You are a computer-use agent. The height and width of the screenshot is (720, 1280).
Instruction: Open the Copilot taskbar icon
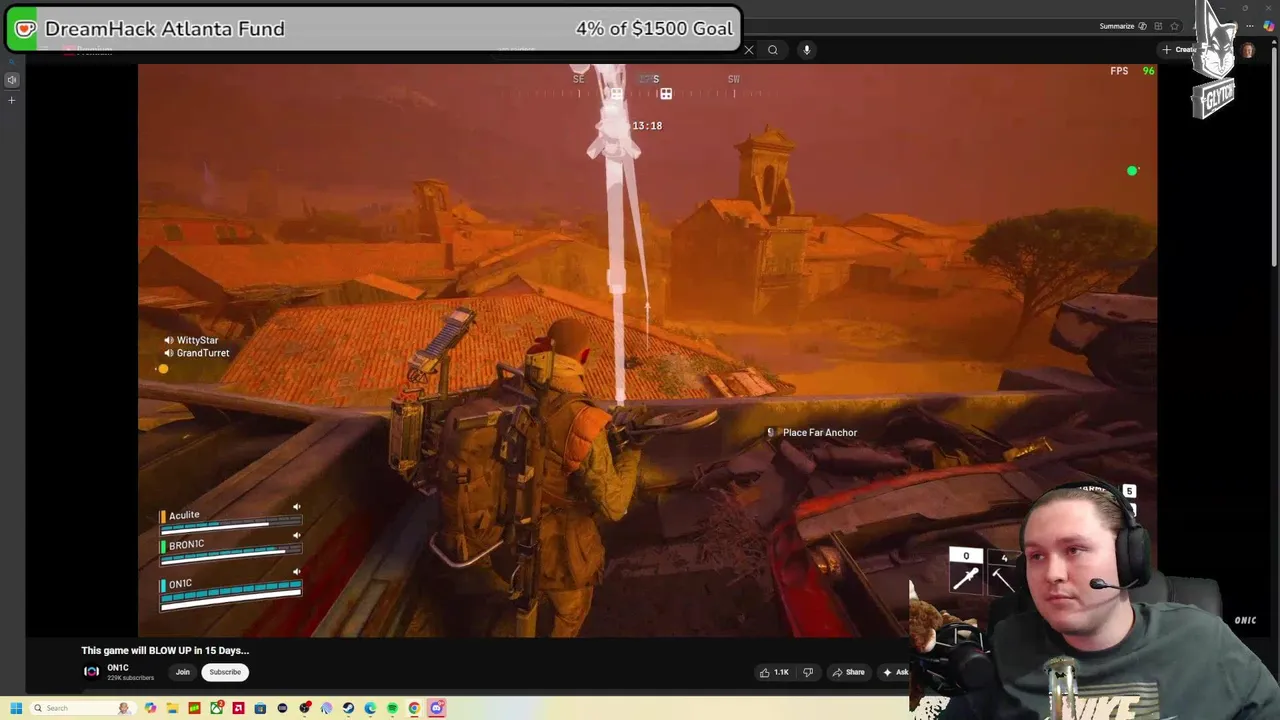click(150, 708)
